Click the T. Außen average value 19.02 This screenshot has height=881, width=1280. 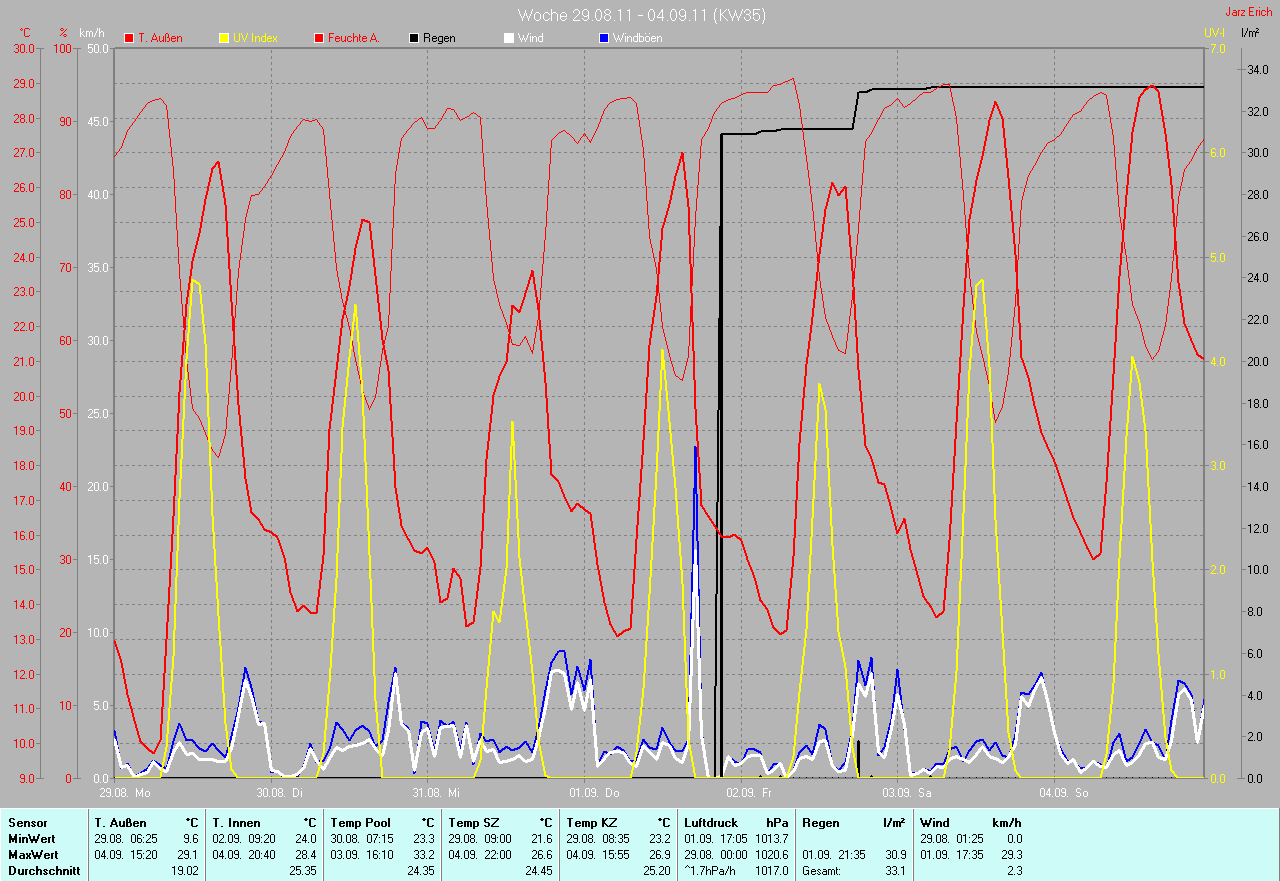point(183,871)
